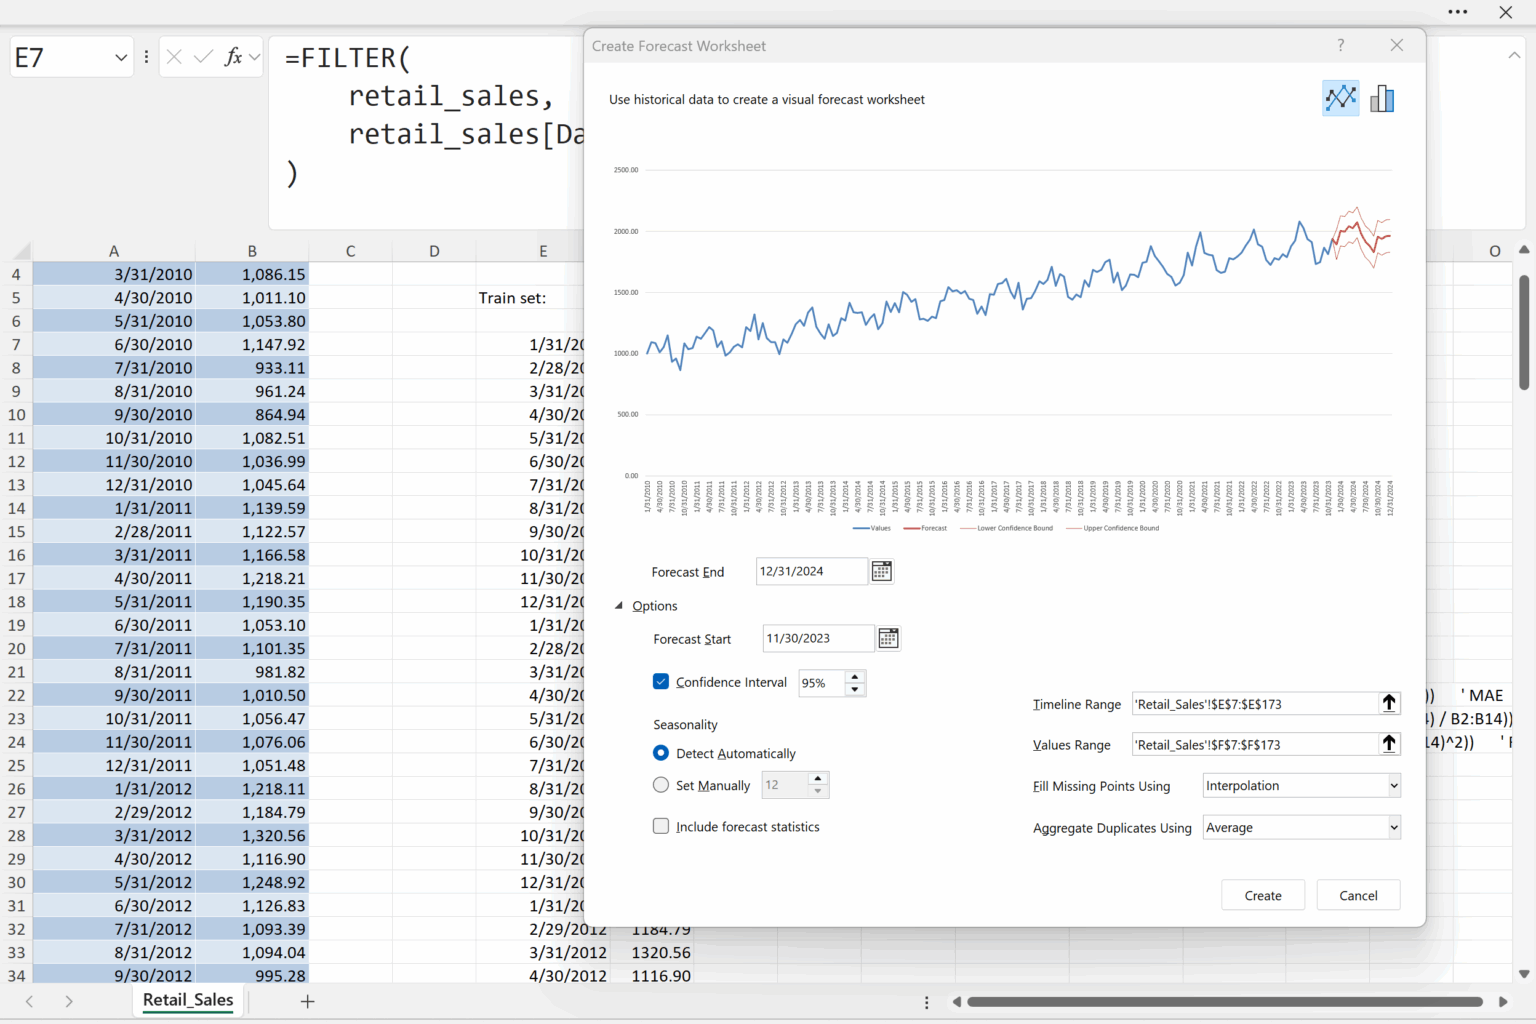1536x1024 pixels.
Task: Open the forecast dialog help question mark
Action: click(x=1340, y=45)
